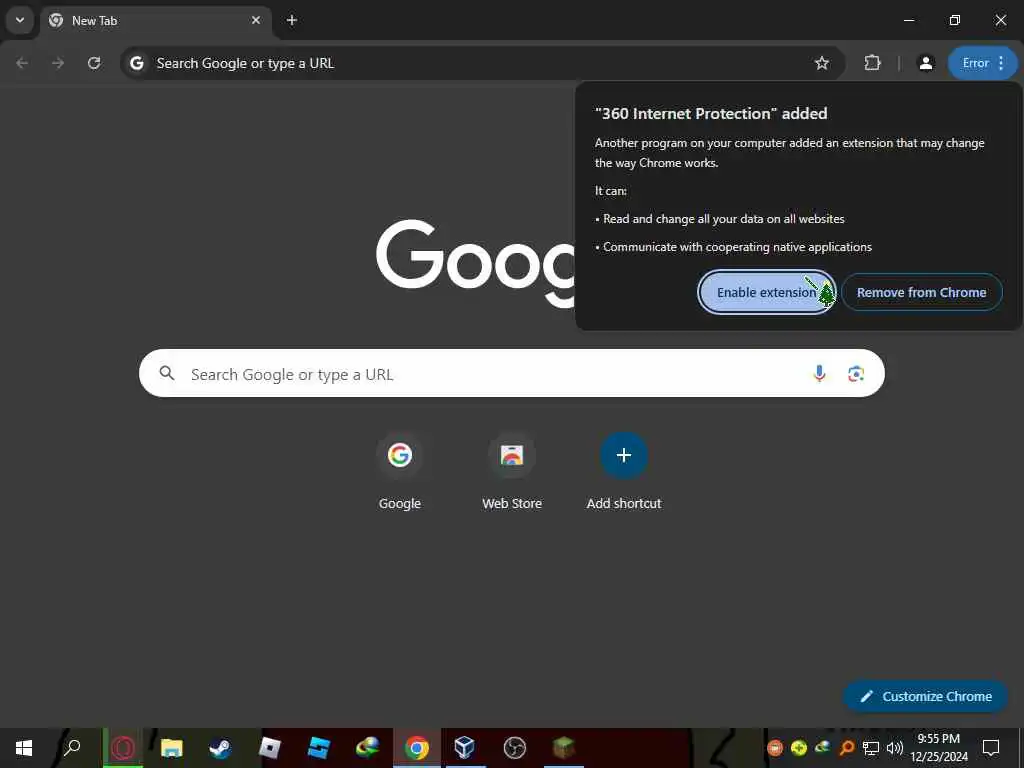Click 'Communicate with cooperating native applications' text
This screenshot has height=768, width=1024.
(x=737, y=247)
